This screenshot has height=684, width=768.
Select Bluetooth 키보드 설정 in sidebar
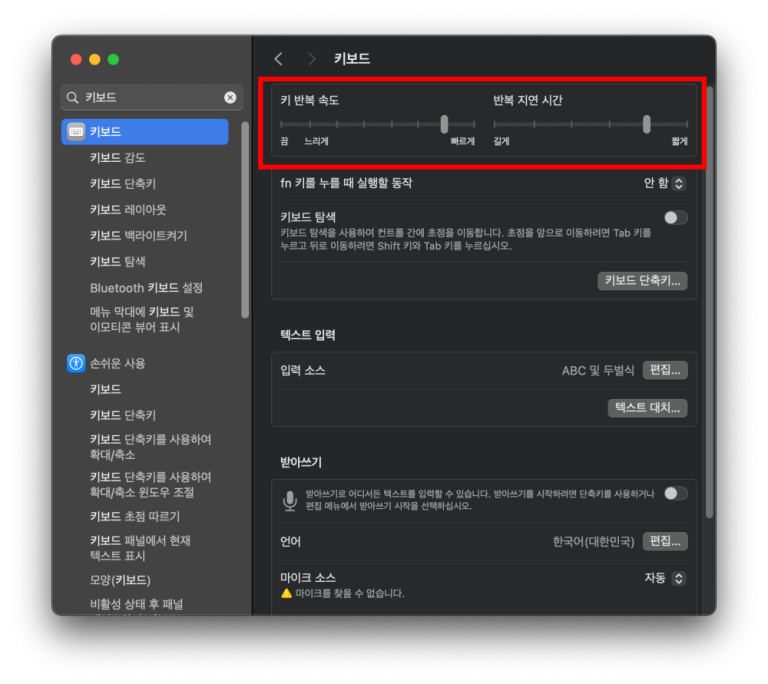pos(146,288)
